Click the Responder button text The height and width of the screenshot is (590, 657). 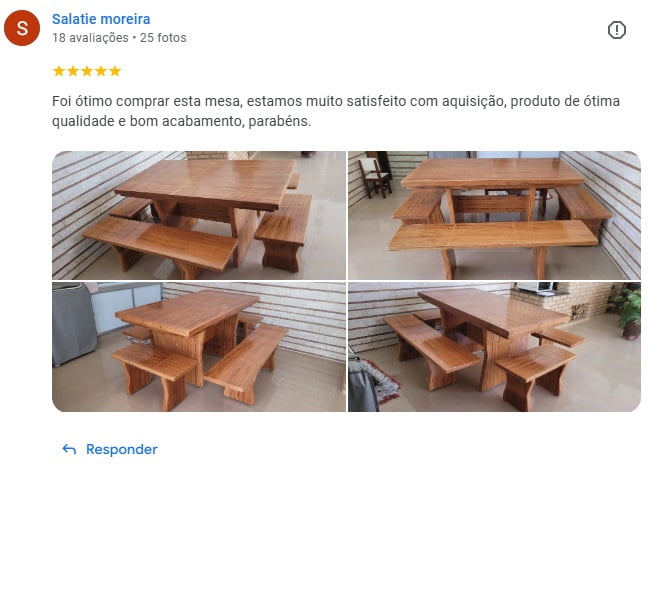[122, 450]
